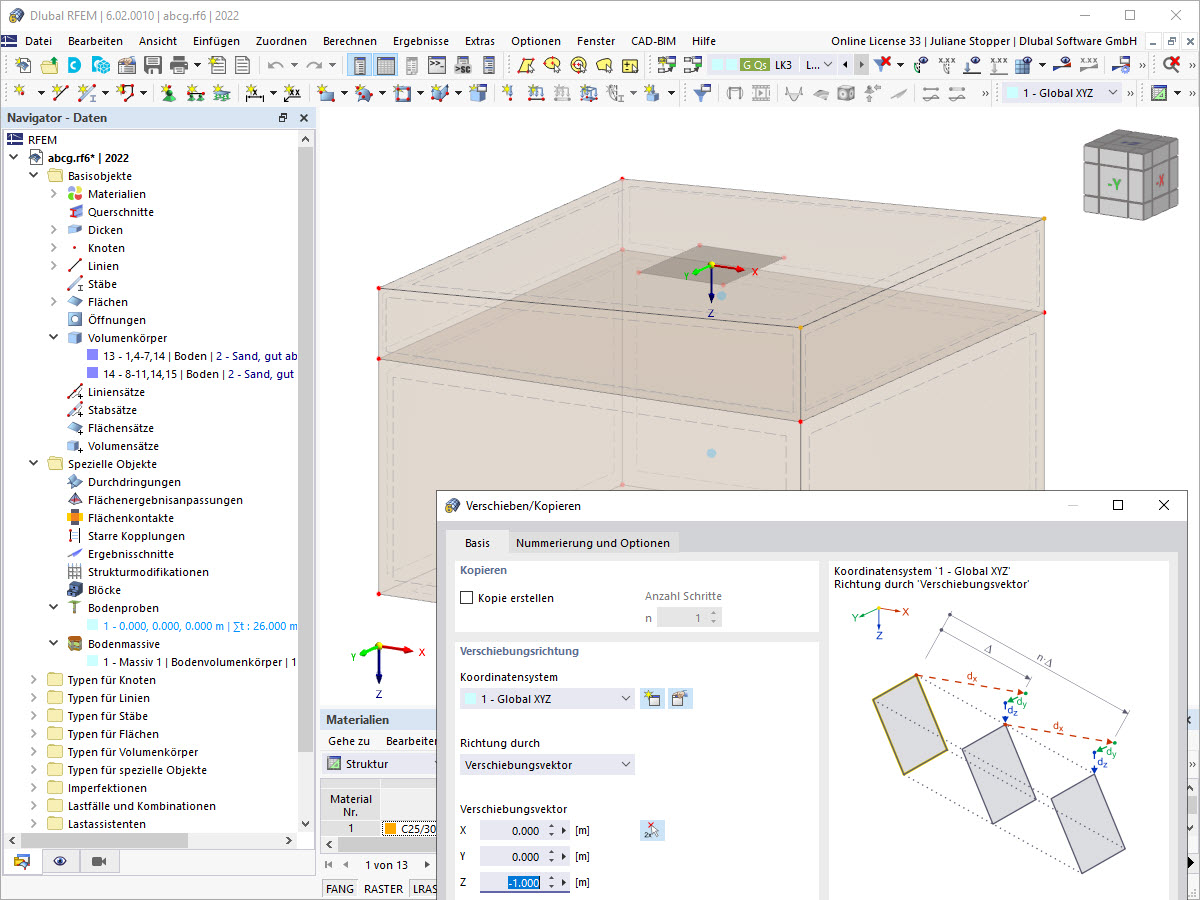1200x900 pixels.
Task: Click the new line tool icon
Action: [x=60, y=93]
